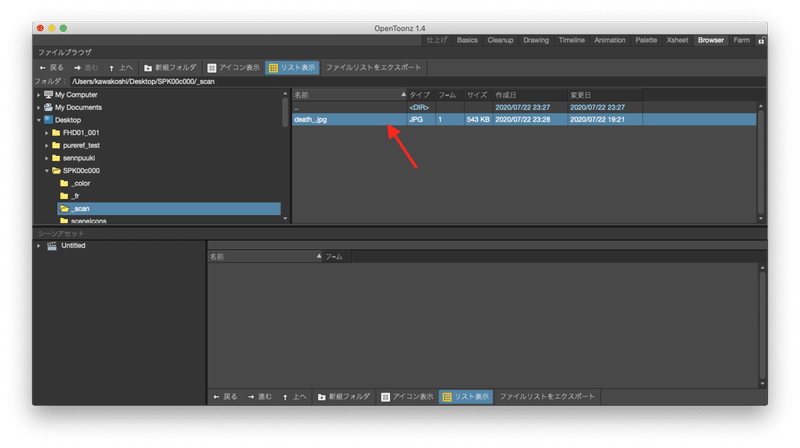Go up with bottom 上へ button
800x448 pixels.
(x=294, y=396)
